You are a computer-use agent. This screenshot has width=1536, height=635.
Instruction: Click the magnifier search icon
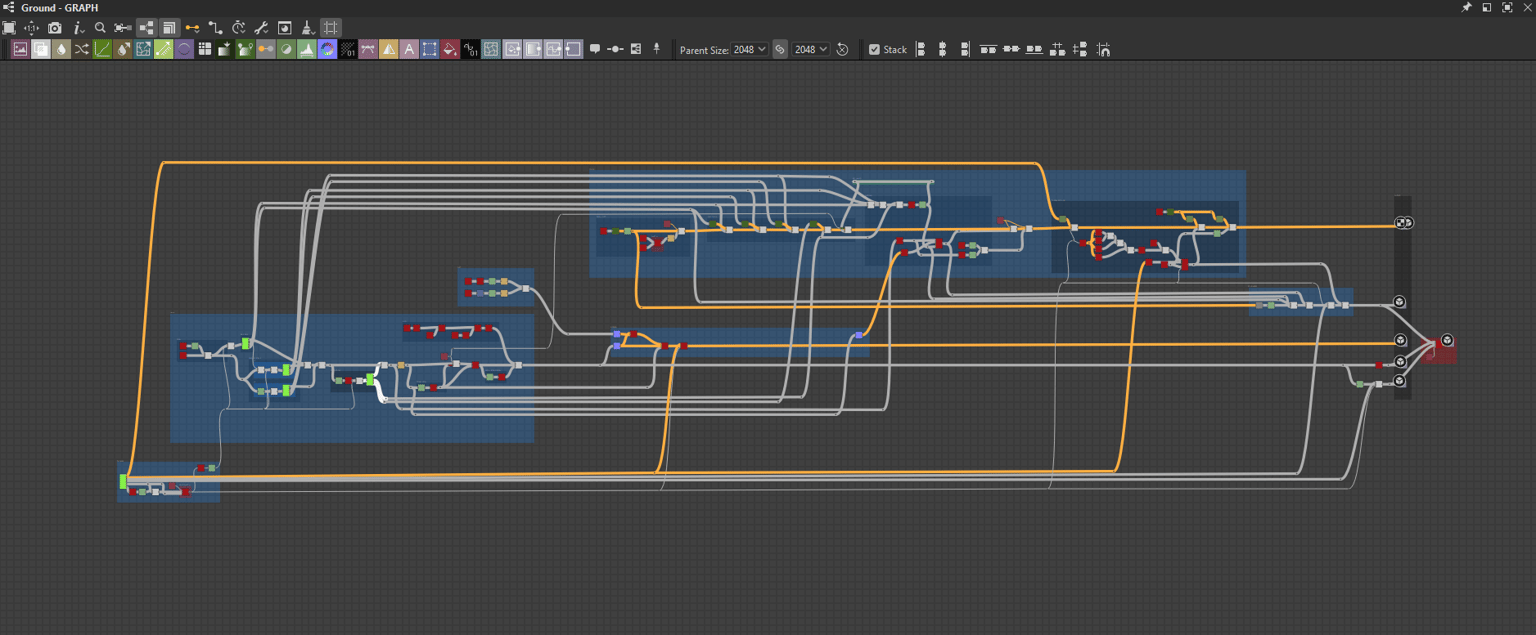pos(100,28)
